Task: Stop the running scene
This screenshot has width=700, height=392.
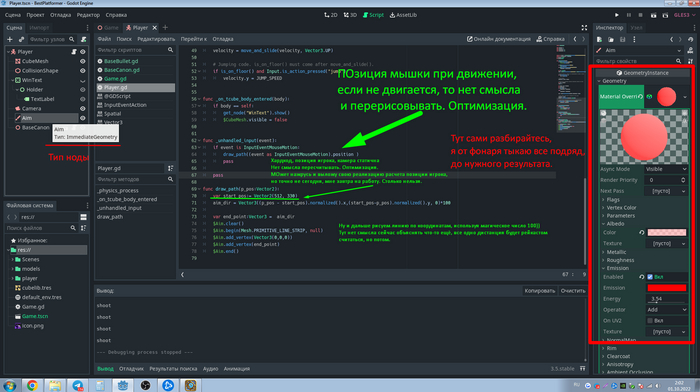Action: (x=640, y=15)
